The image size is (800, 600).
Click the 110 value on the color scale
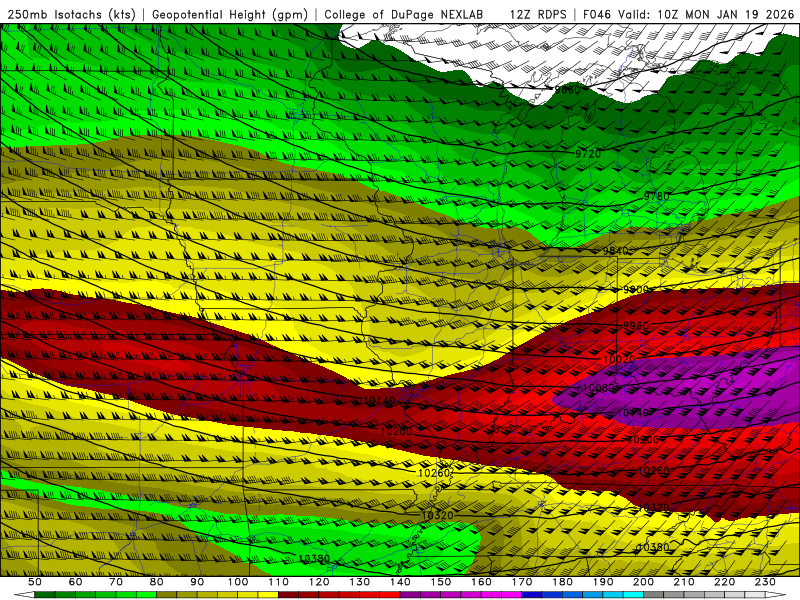(279, 582)
